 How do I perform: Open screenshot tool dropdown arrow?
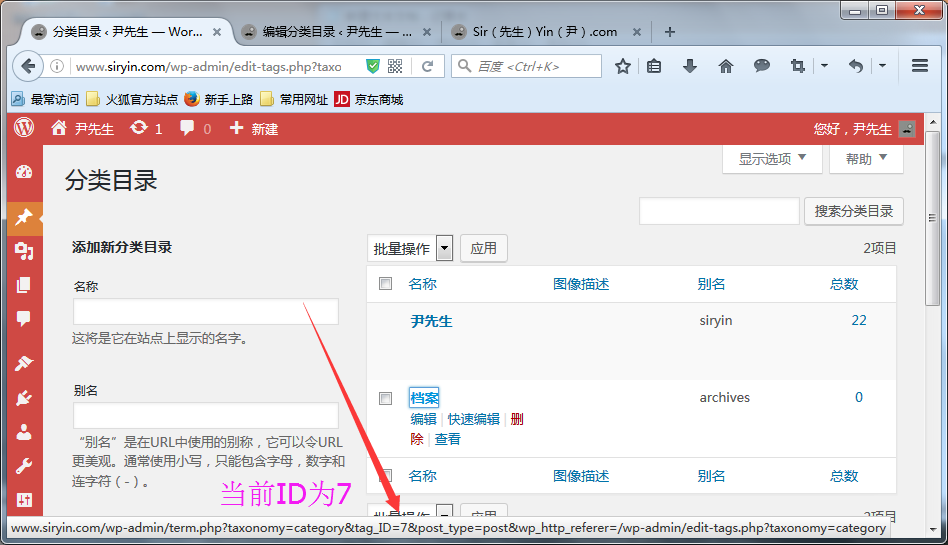click(x=824, y=66)
